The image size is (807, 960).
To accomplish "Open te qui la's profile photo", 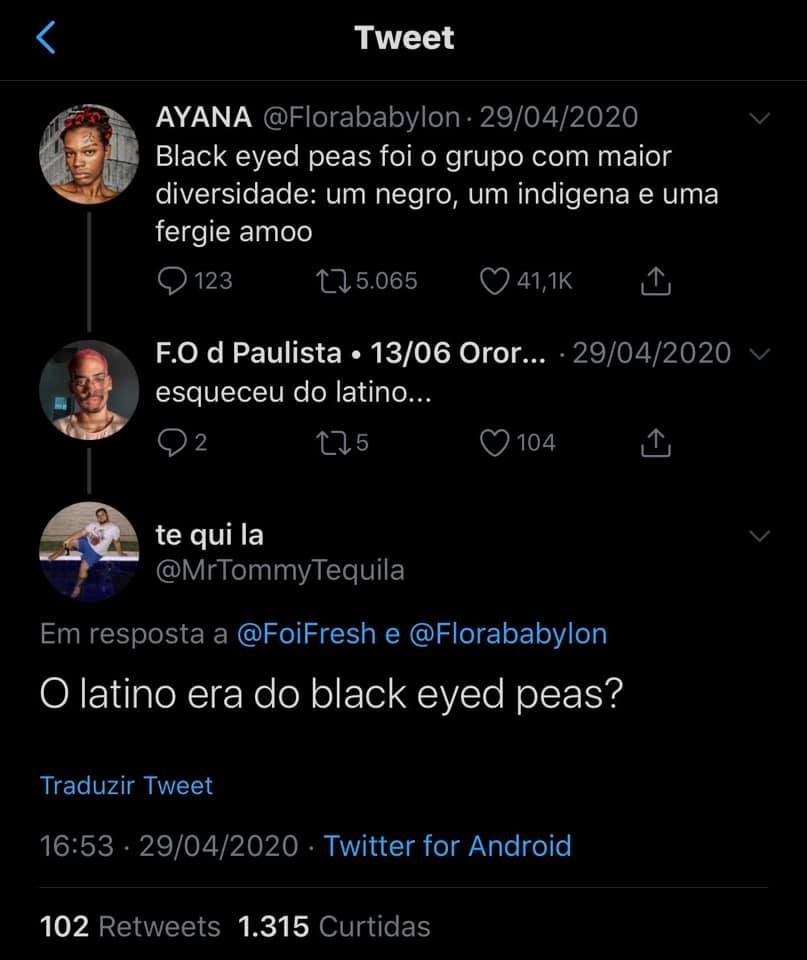I will tap(88, 551).
